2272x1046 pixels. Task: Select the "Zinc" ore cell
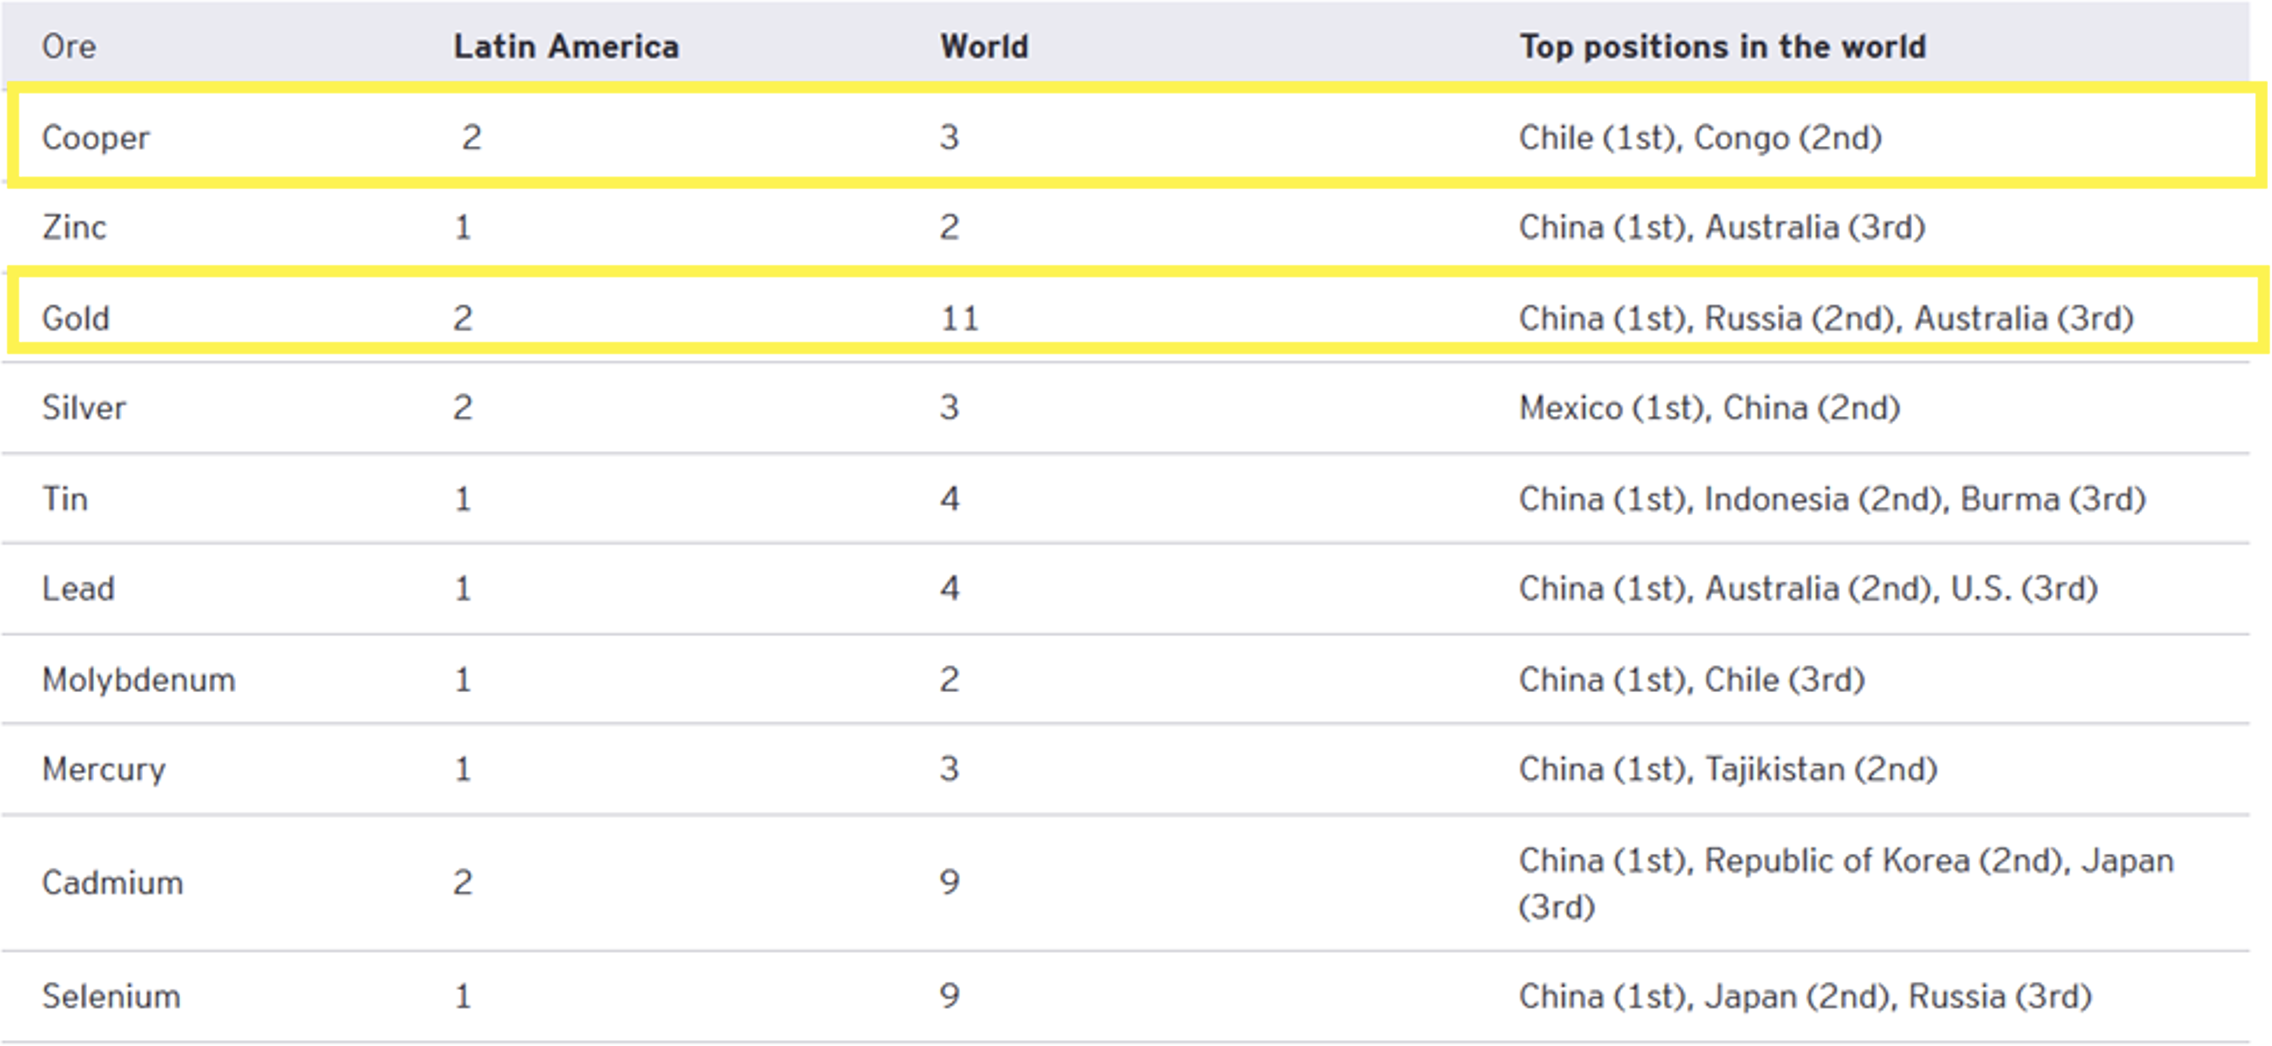point(74,227)
